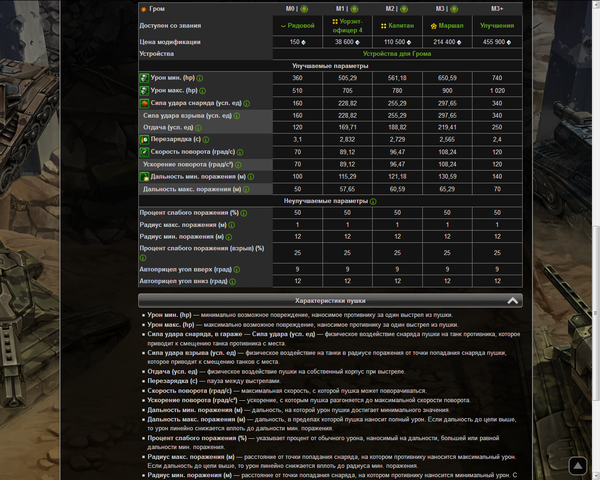Image resolution: width=600 pixels, height=480 pixels.
Task: Open info icon for Урон макс. (hp) row
Action: [x=202, y=91]
